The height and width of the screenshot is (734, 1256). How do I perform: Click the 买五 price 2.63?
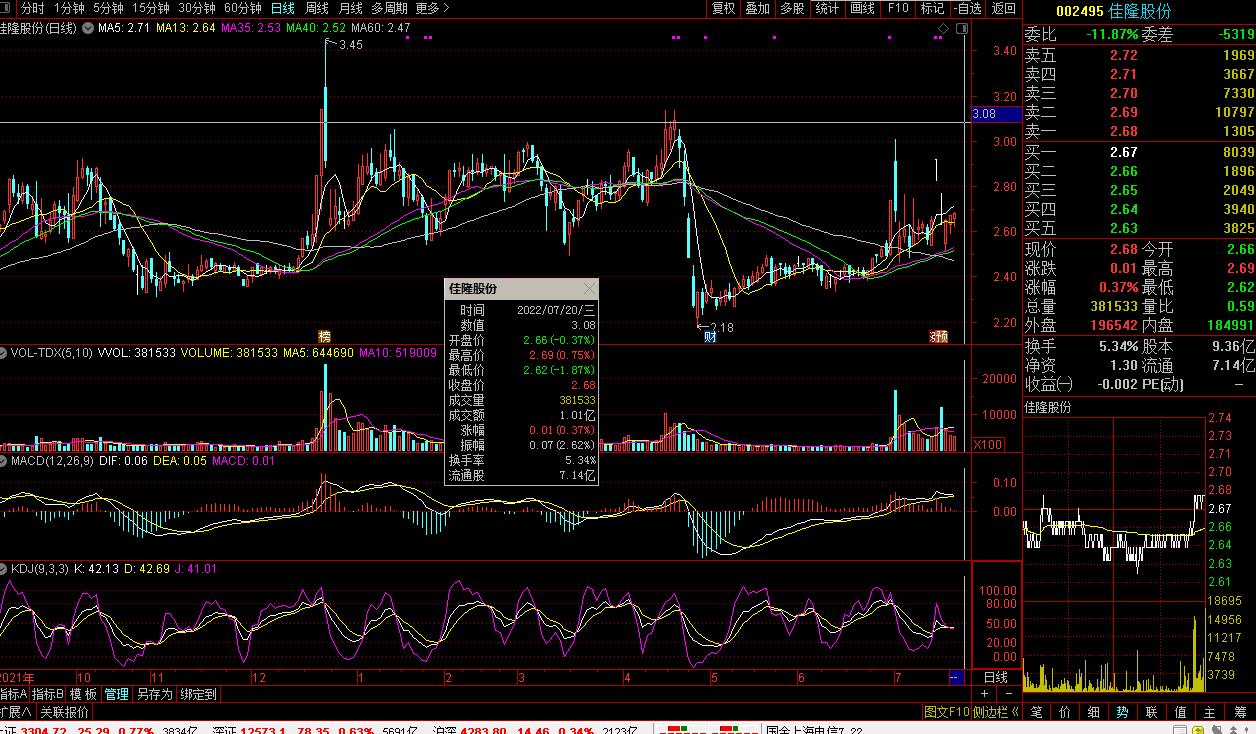(1124, 228)
